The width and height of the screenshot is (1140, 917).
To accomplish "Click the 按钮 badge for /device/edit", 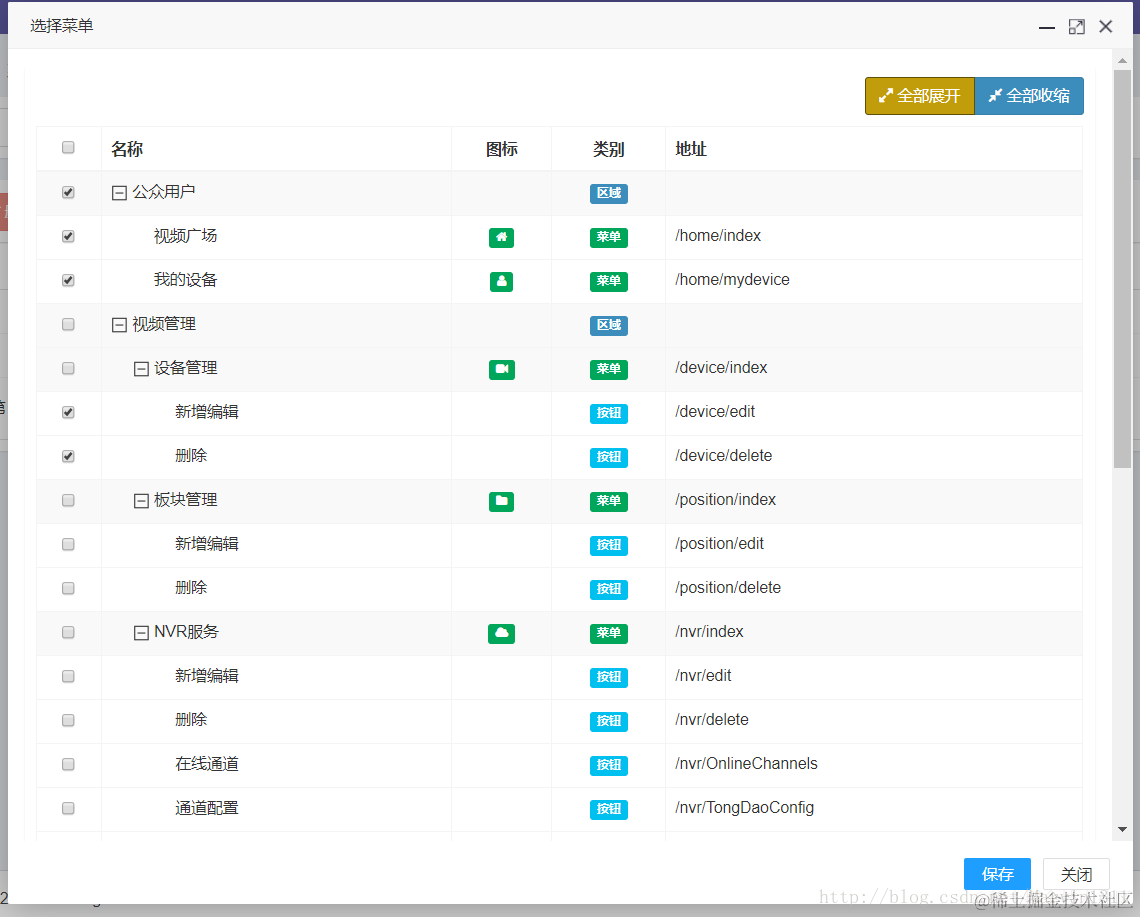I will click(x=609, y=413).
